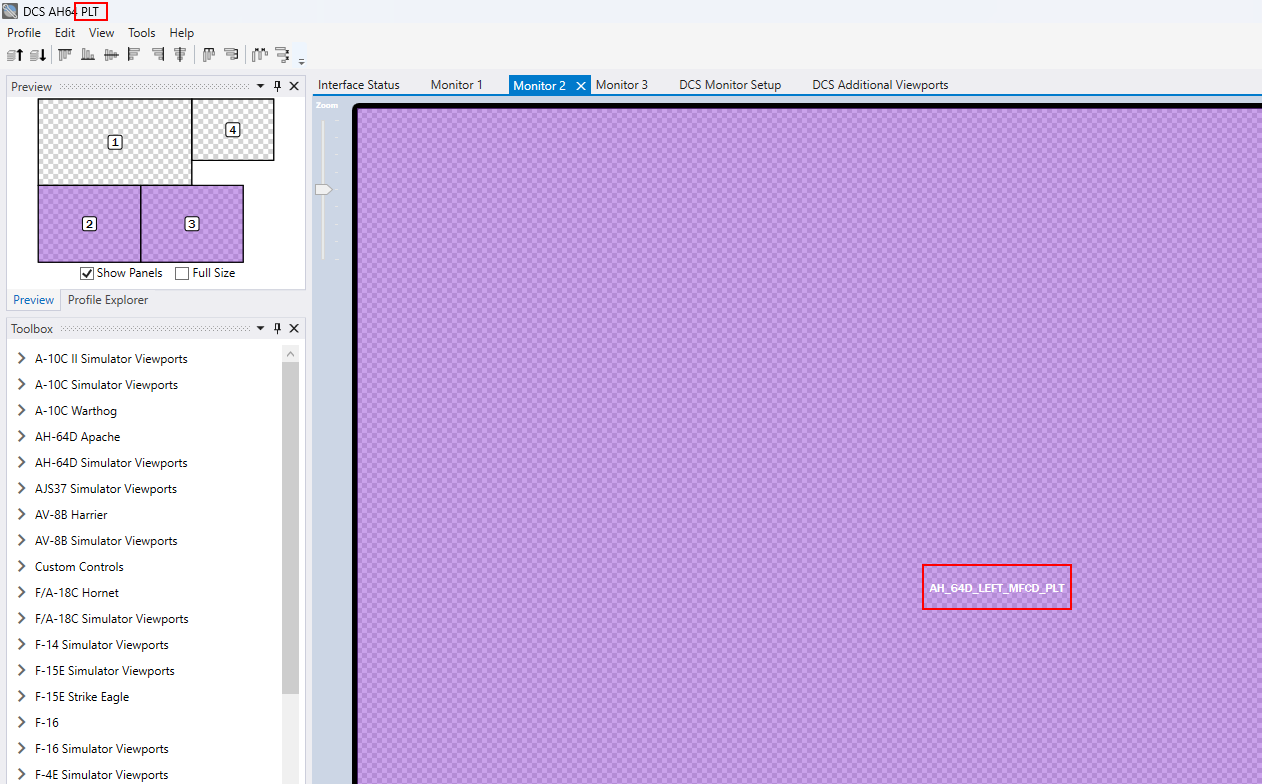Open the View menu
This screenshot has width=1262, height=784.
coord(101,33)
